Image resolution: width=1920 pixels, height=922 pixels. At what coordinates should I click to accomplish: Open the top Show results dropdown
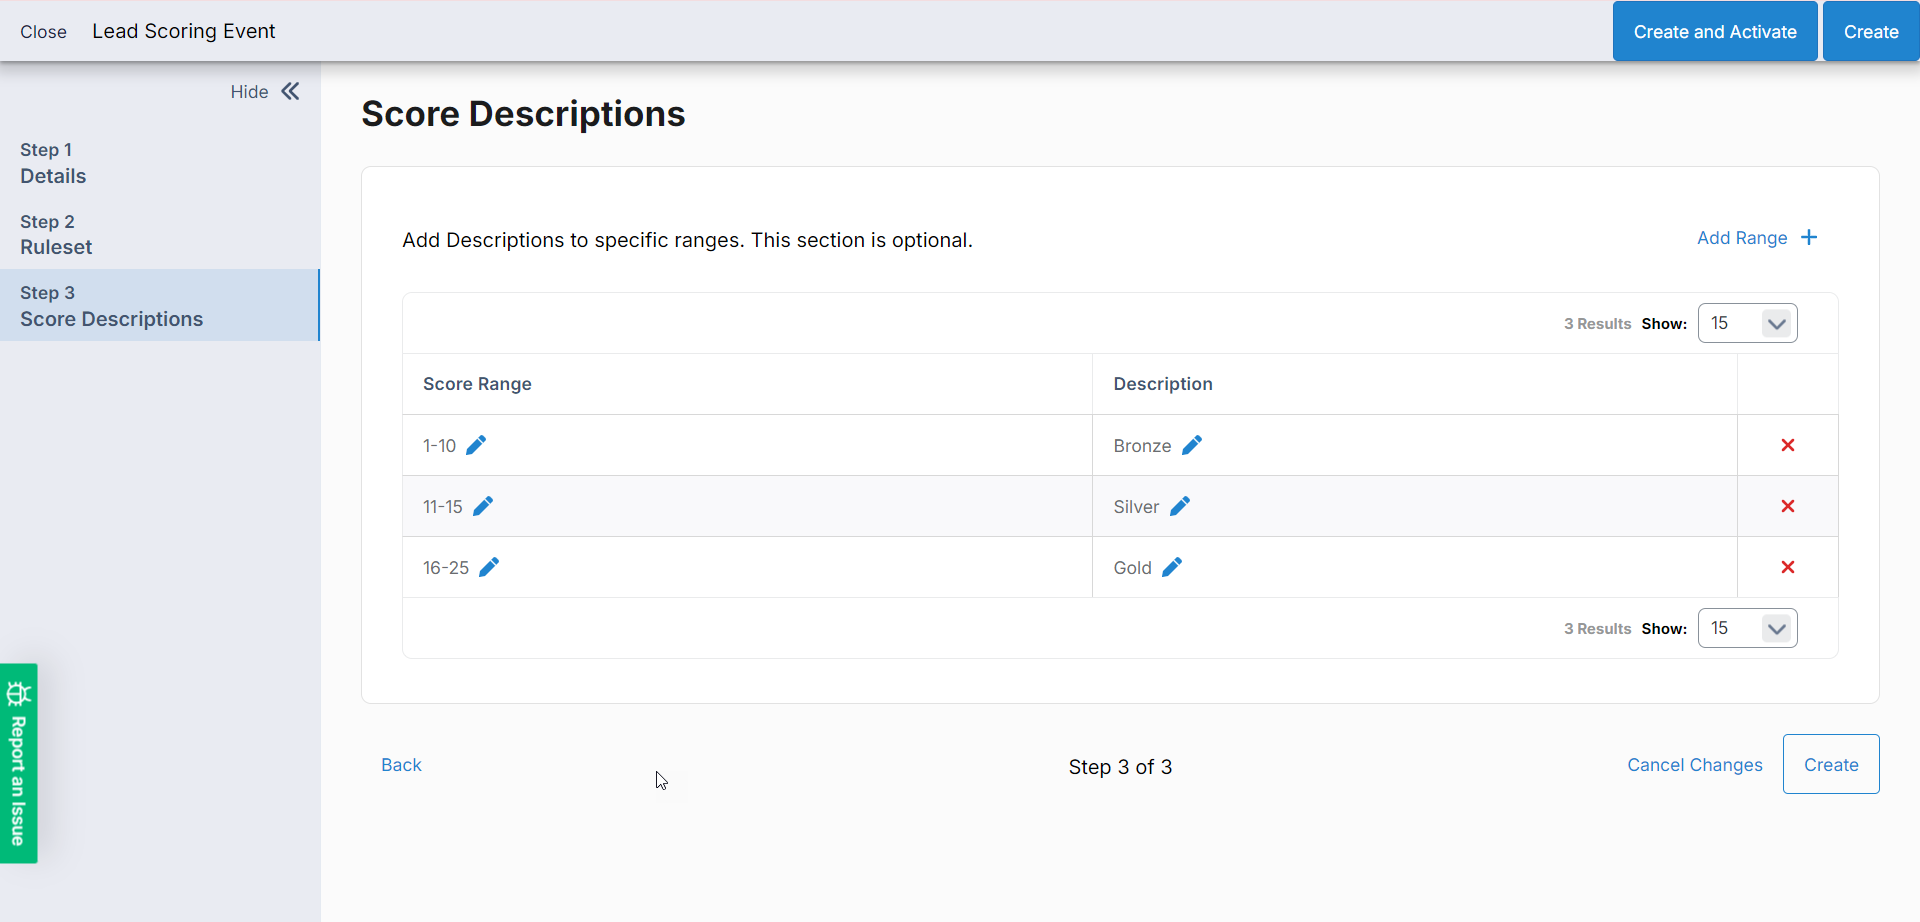click(1747, 323)
